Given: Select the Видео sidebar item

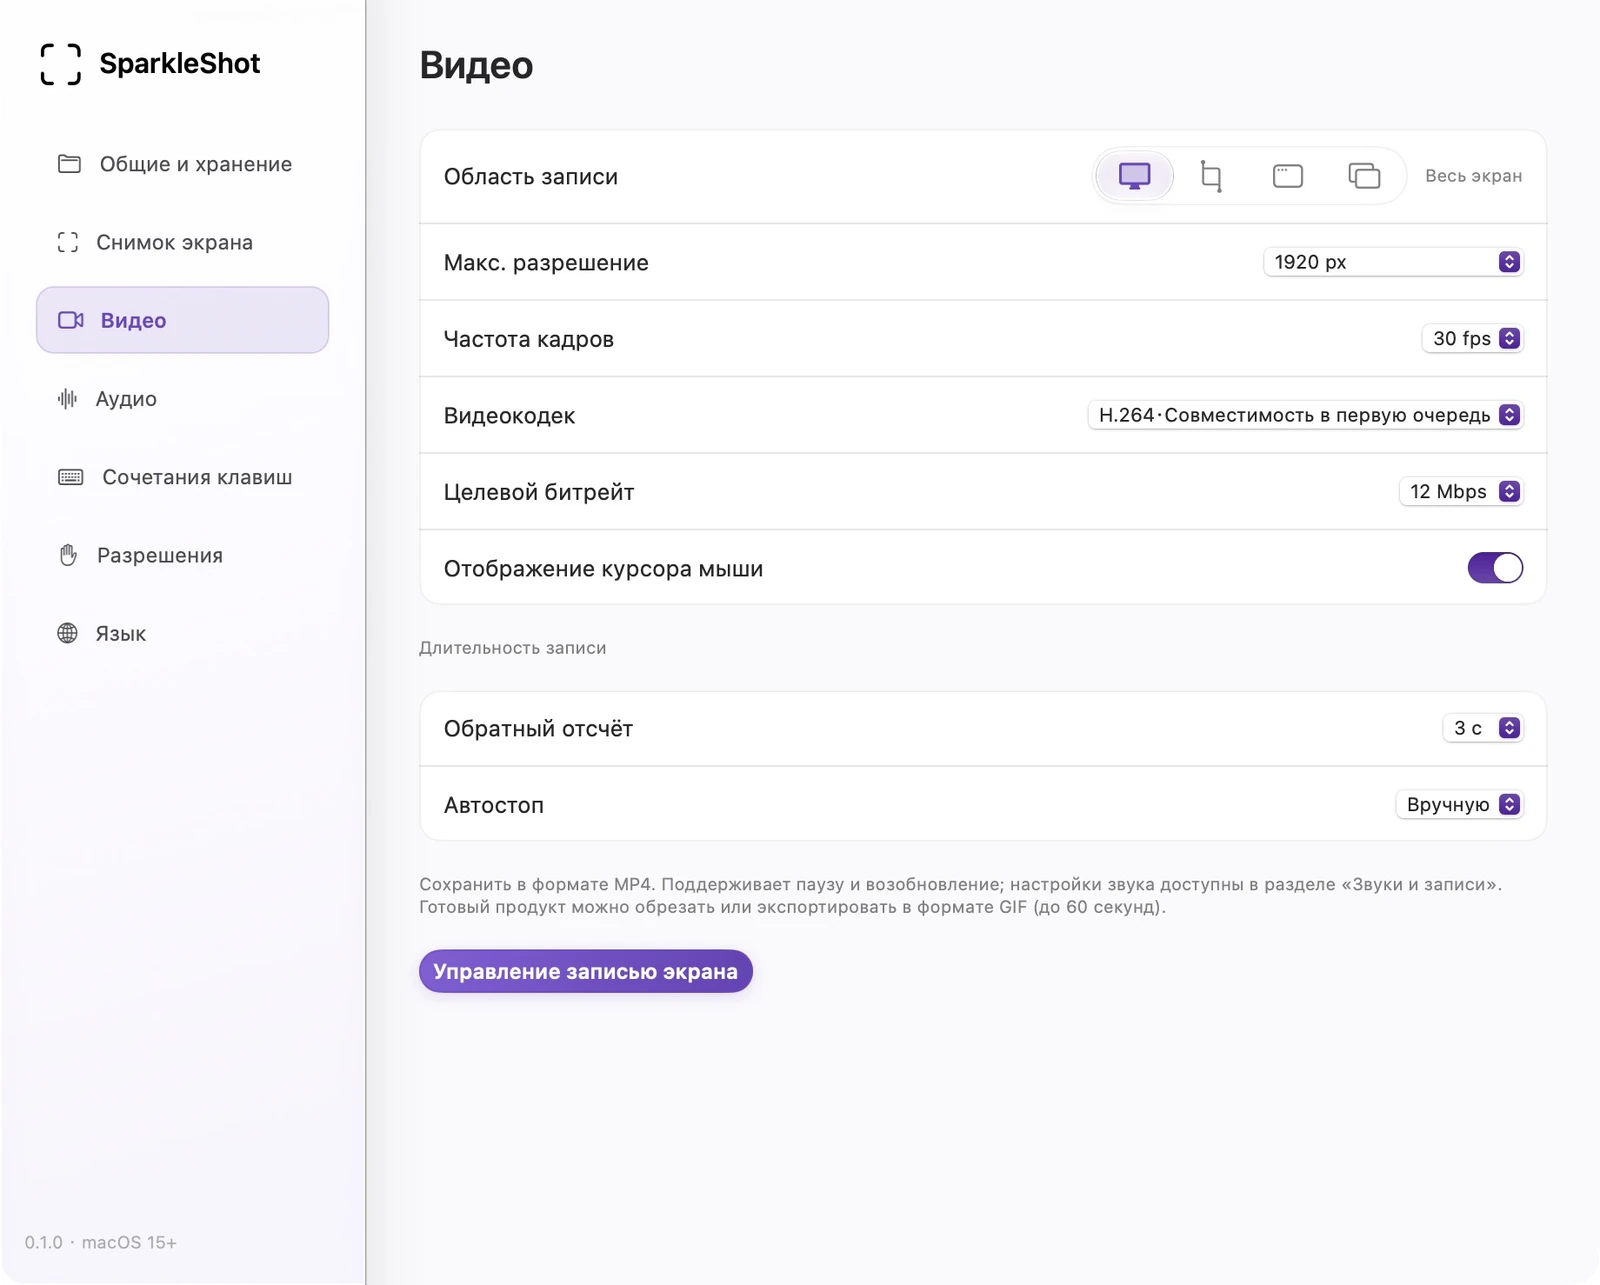Looking at the screenshot, I should 182,320.
